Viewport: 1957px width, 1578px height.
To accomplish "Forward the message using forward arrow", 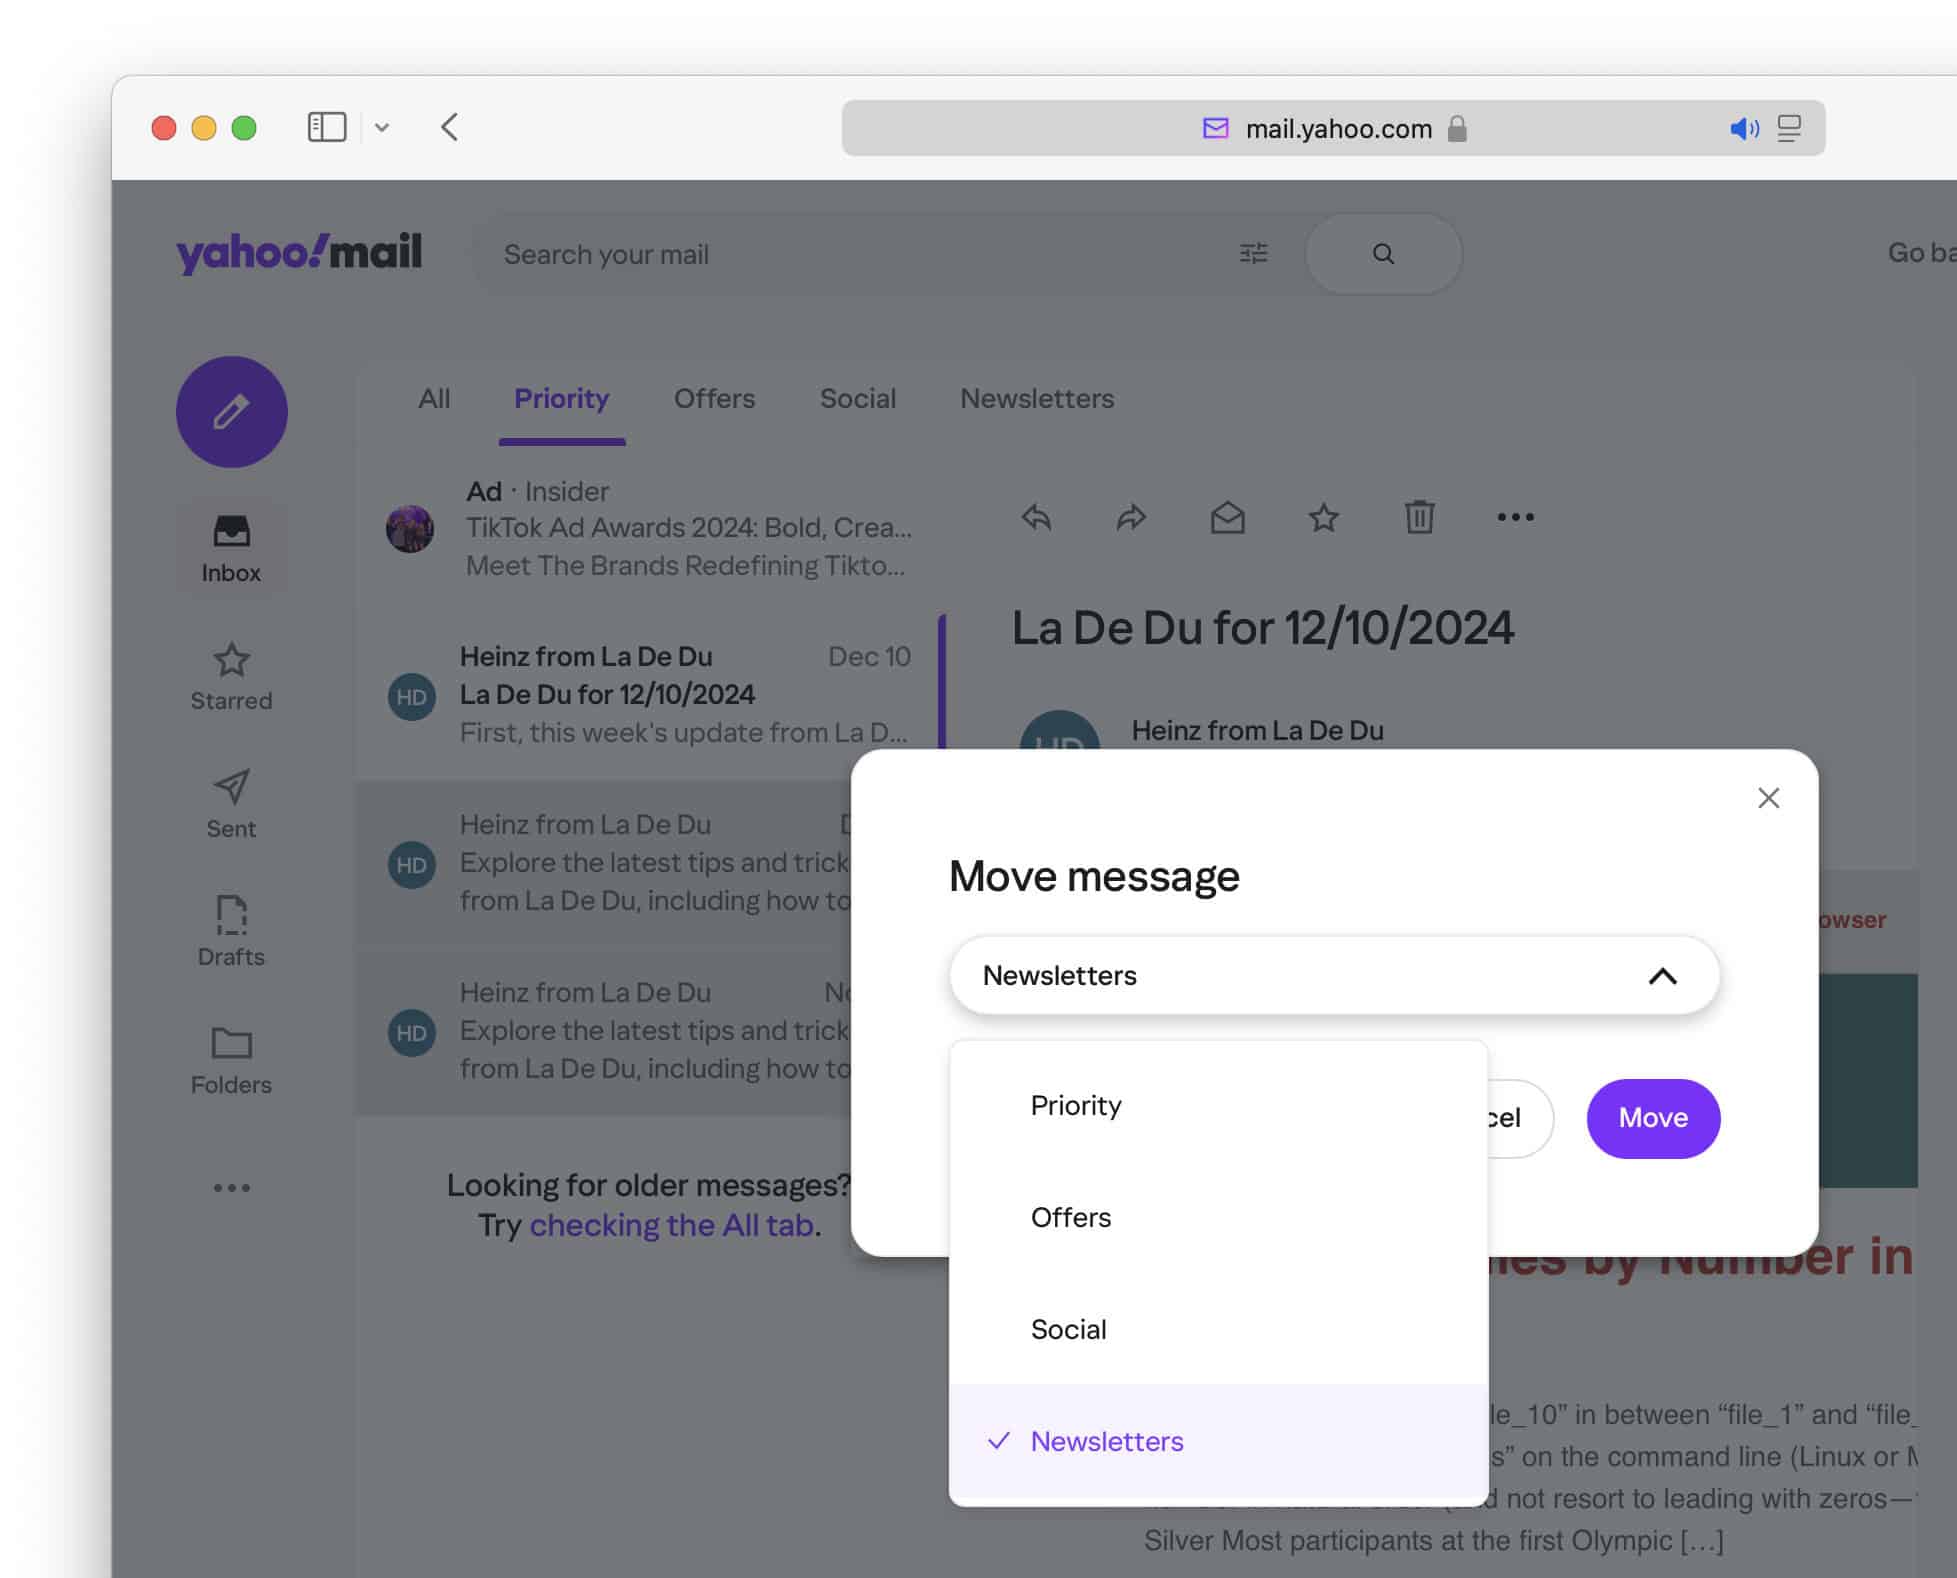I will click(x=1131, y=517).
